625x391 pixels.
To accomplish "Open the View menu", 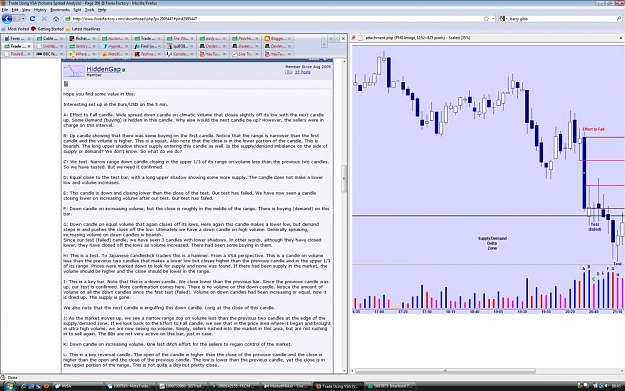I will 26,10.
